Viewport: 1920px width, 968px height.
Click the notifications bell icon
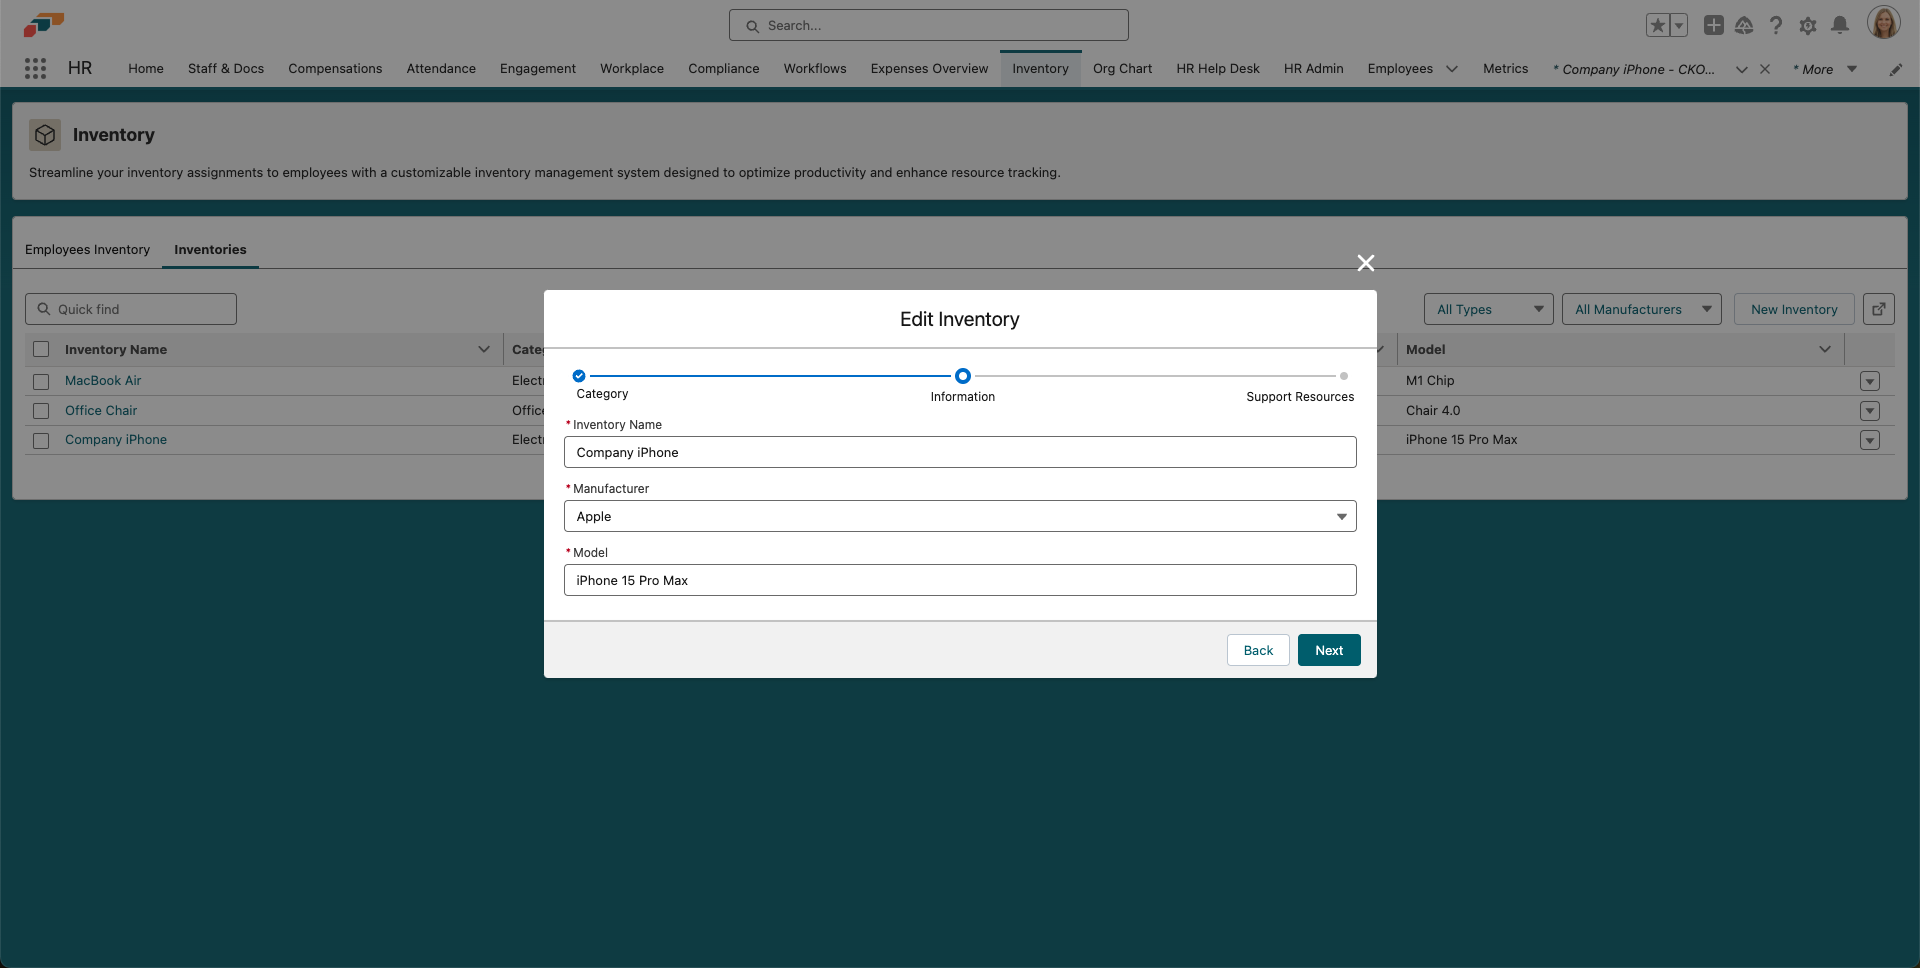coord(1839,25)
